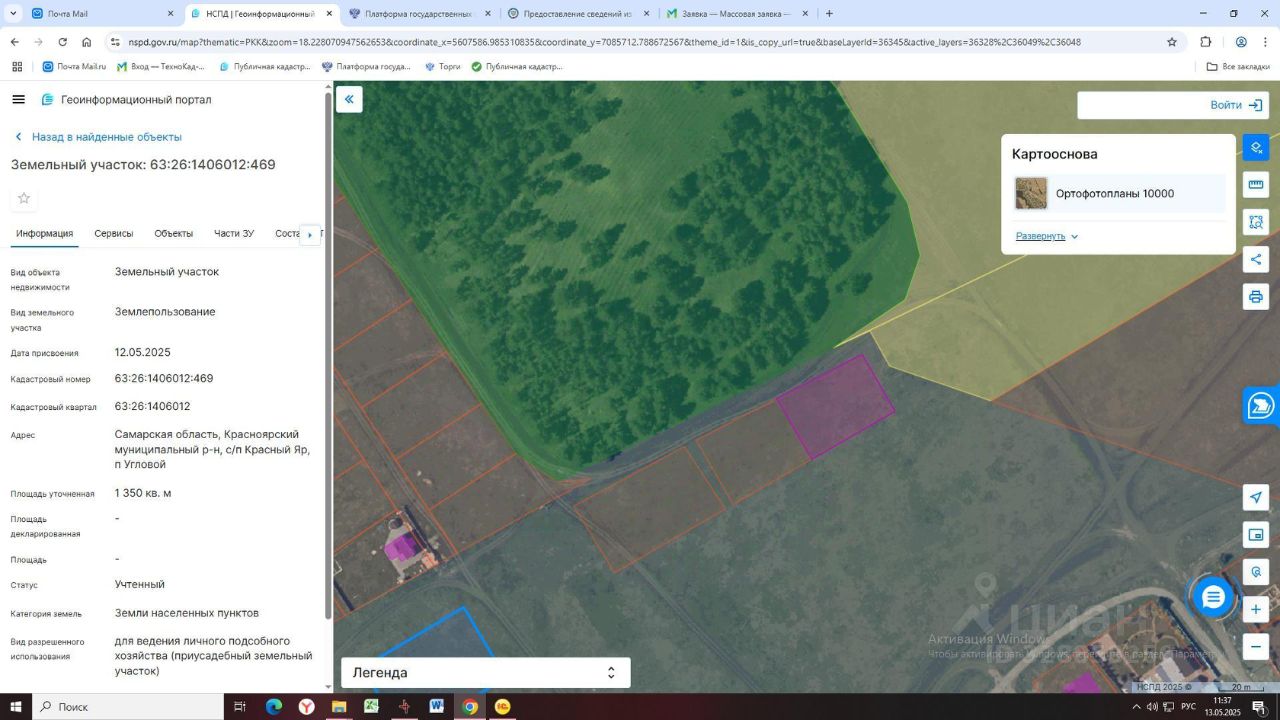The width and height of the screenshot is (1280, 720).
Task: Print the map
Action: 1256,296
